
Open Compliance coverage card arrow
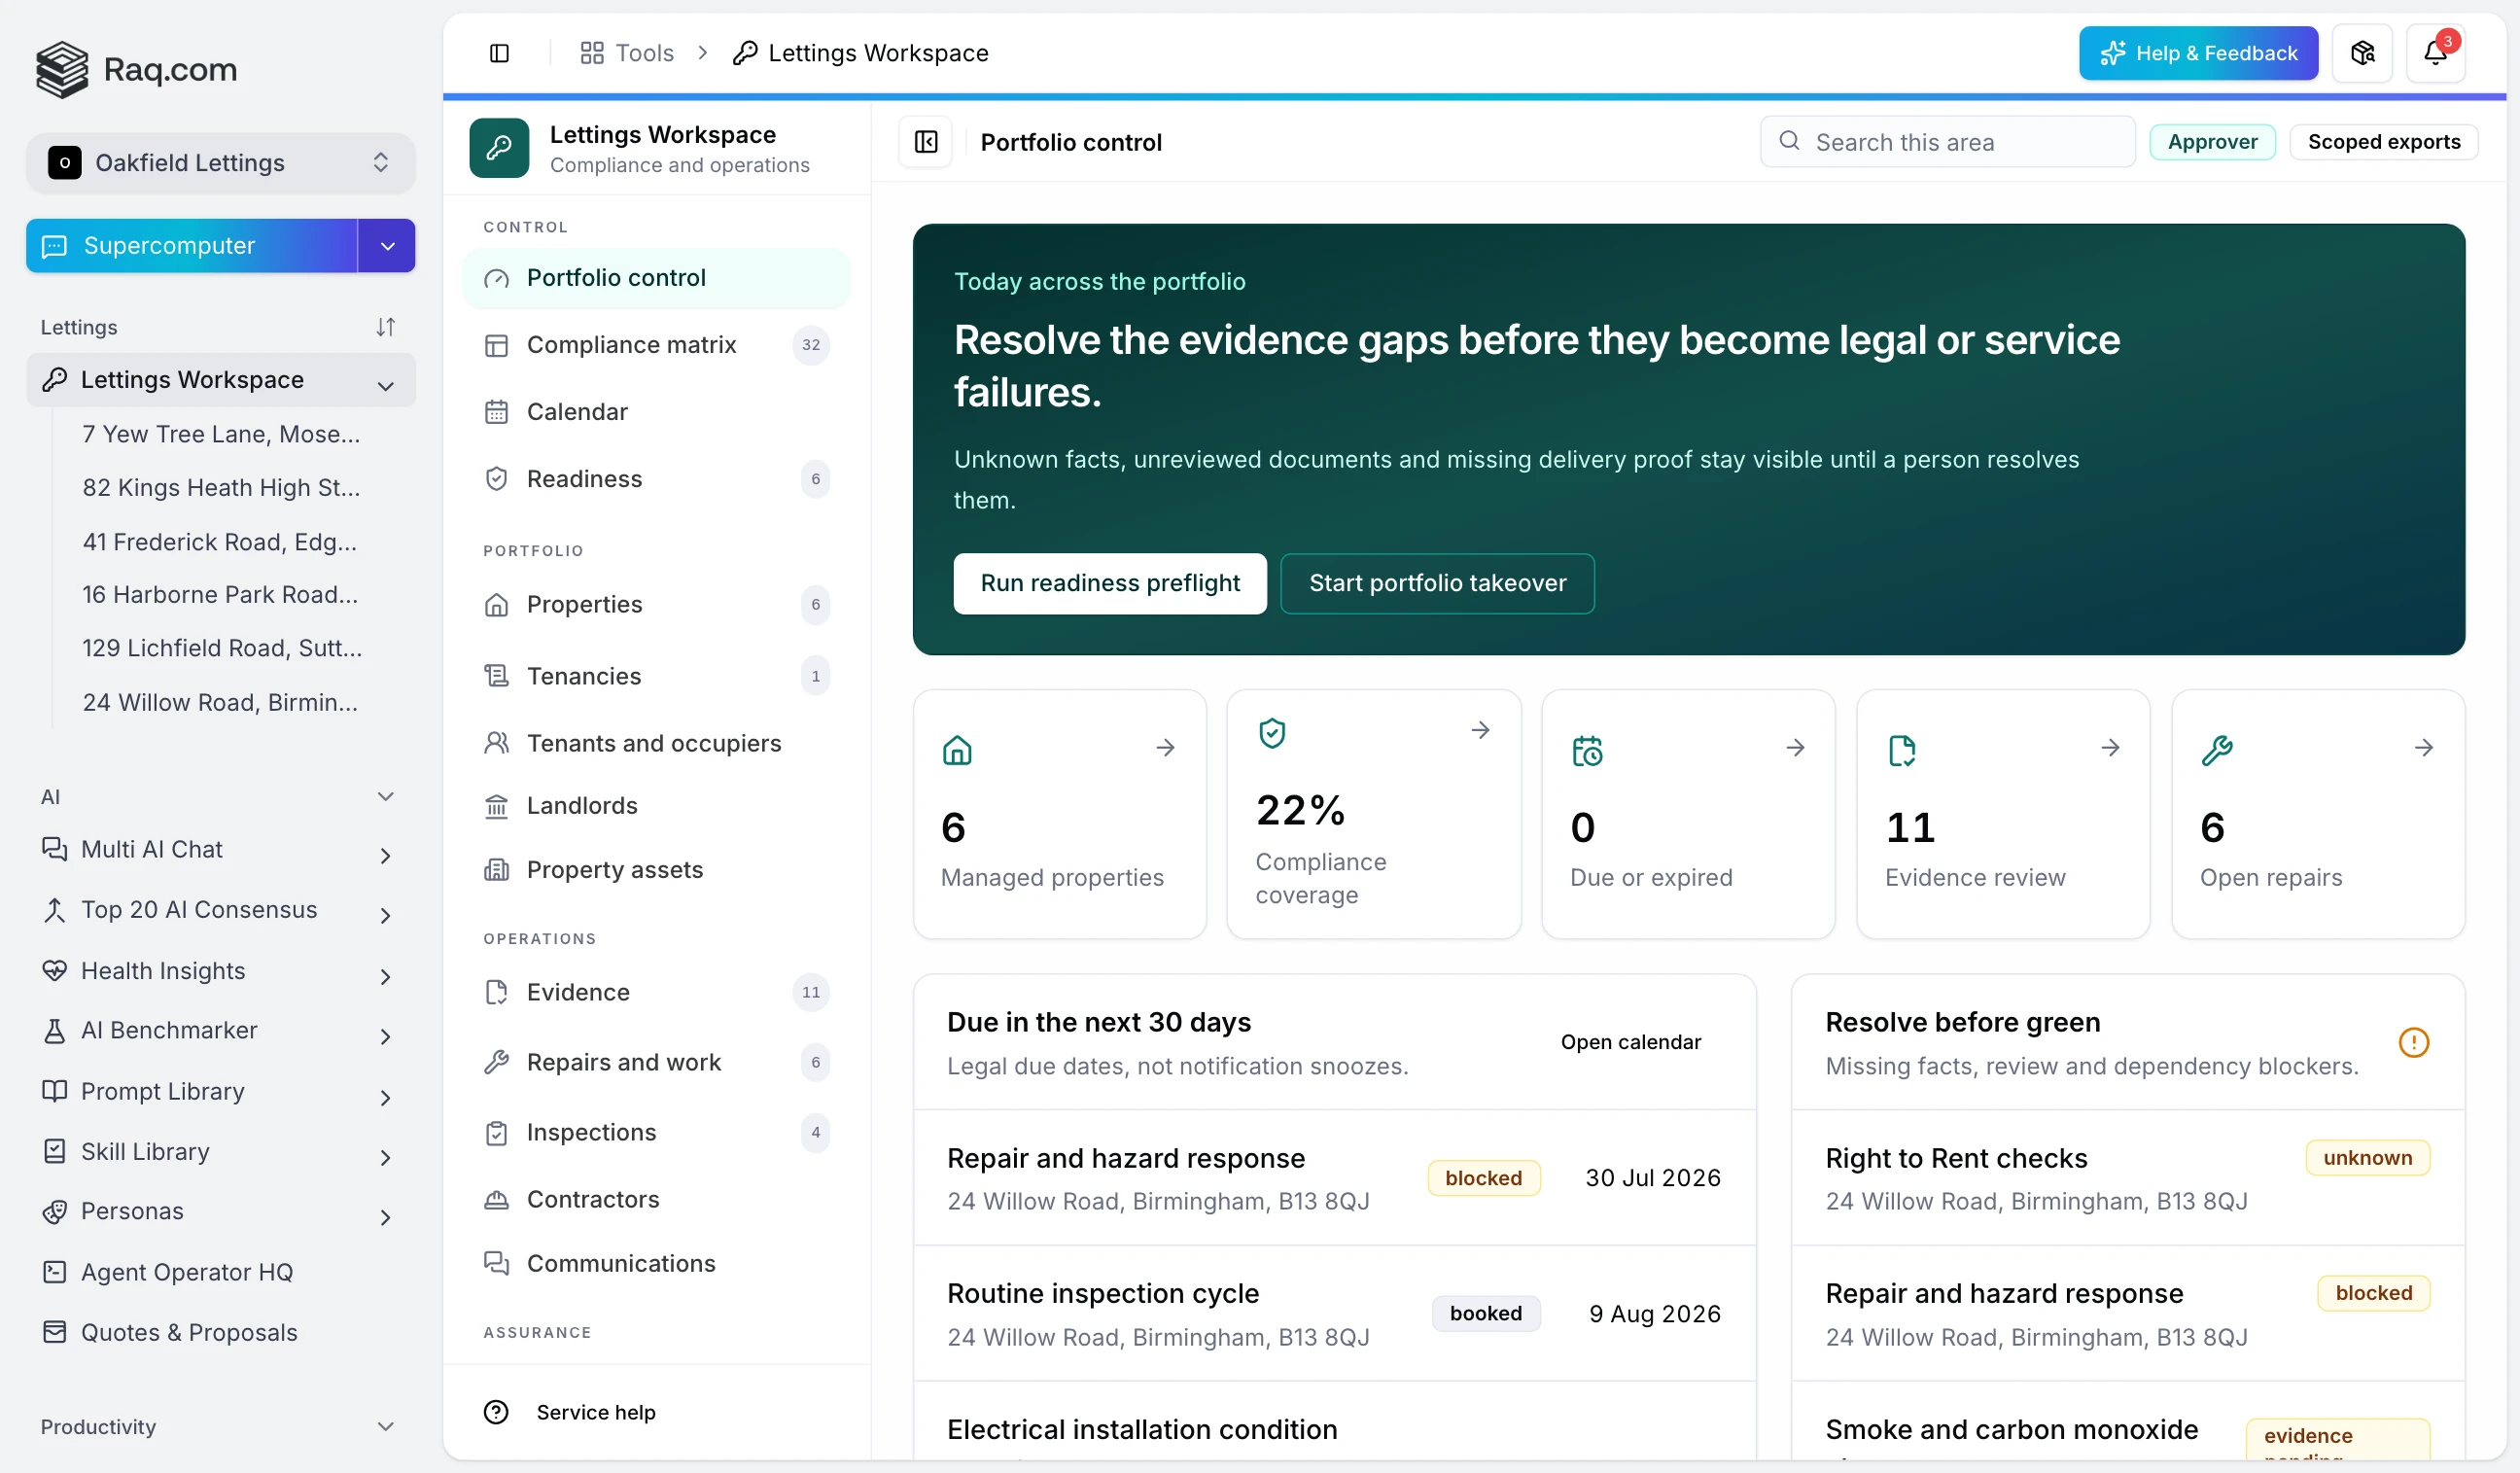tap(1480, 730)
